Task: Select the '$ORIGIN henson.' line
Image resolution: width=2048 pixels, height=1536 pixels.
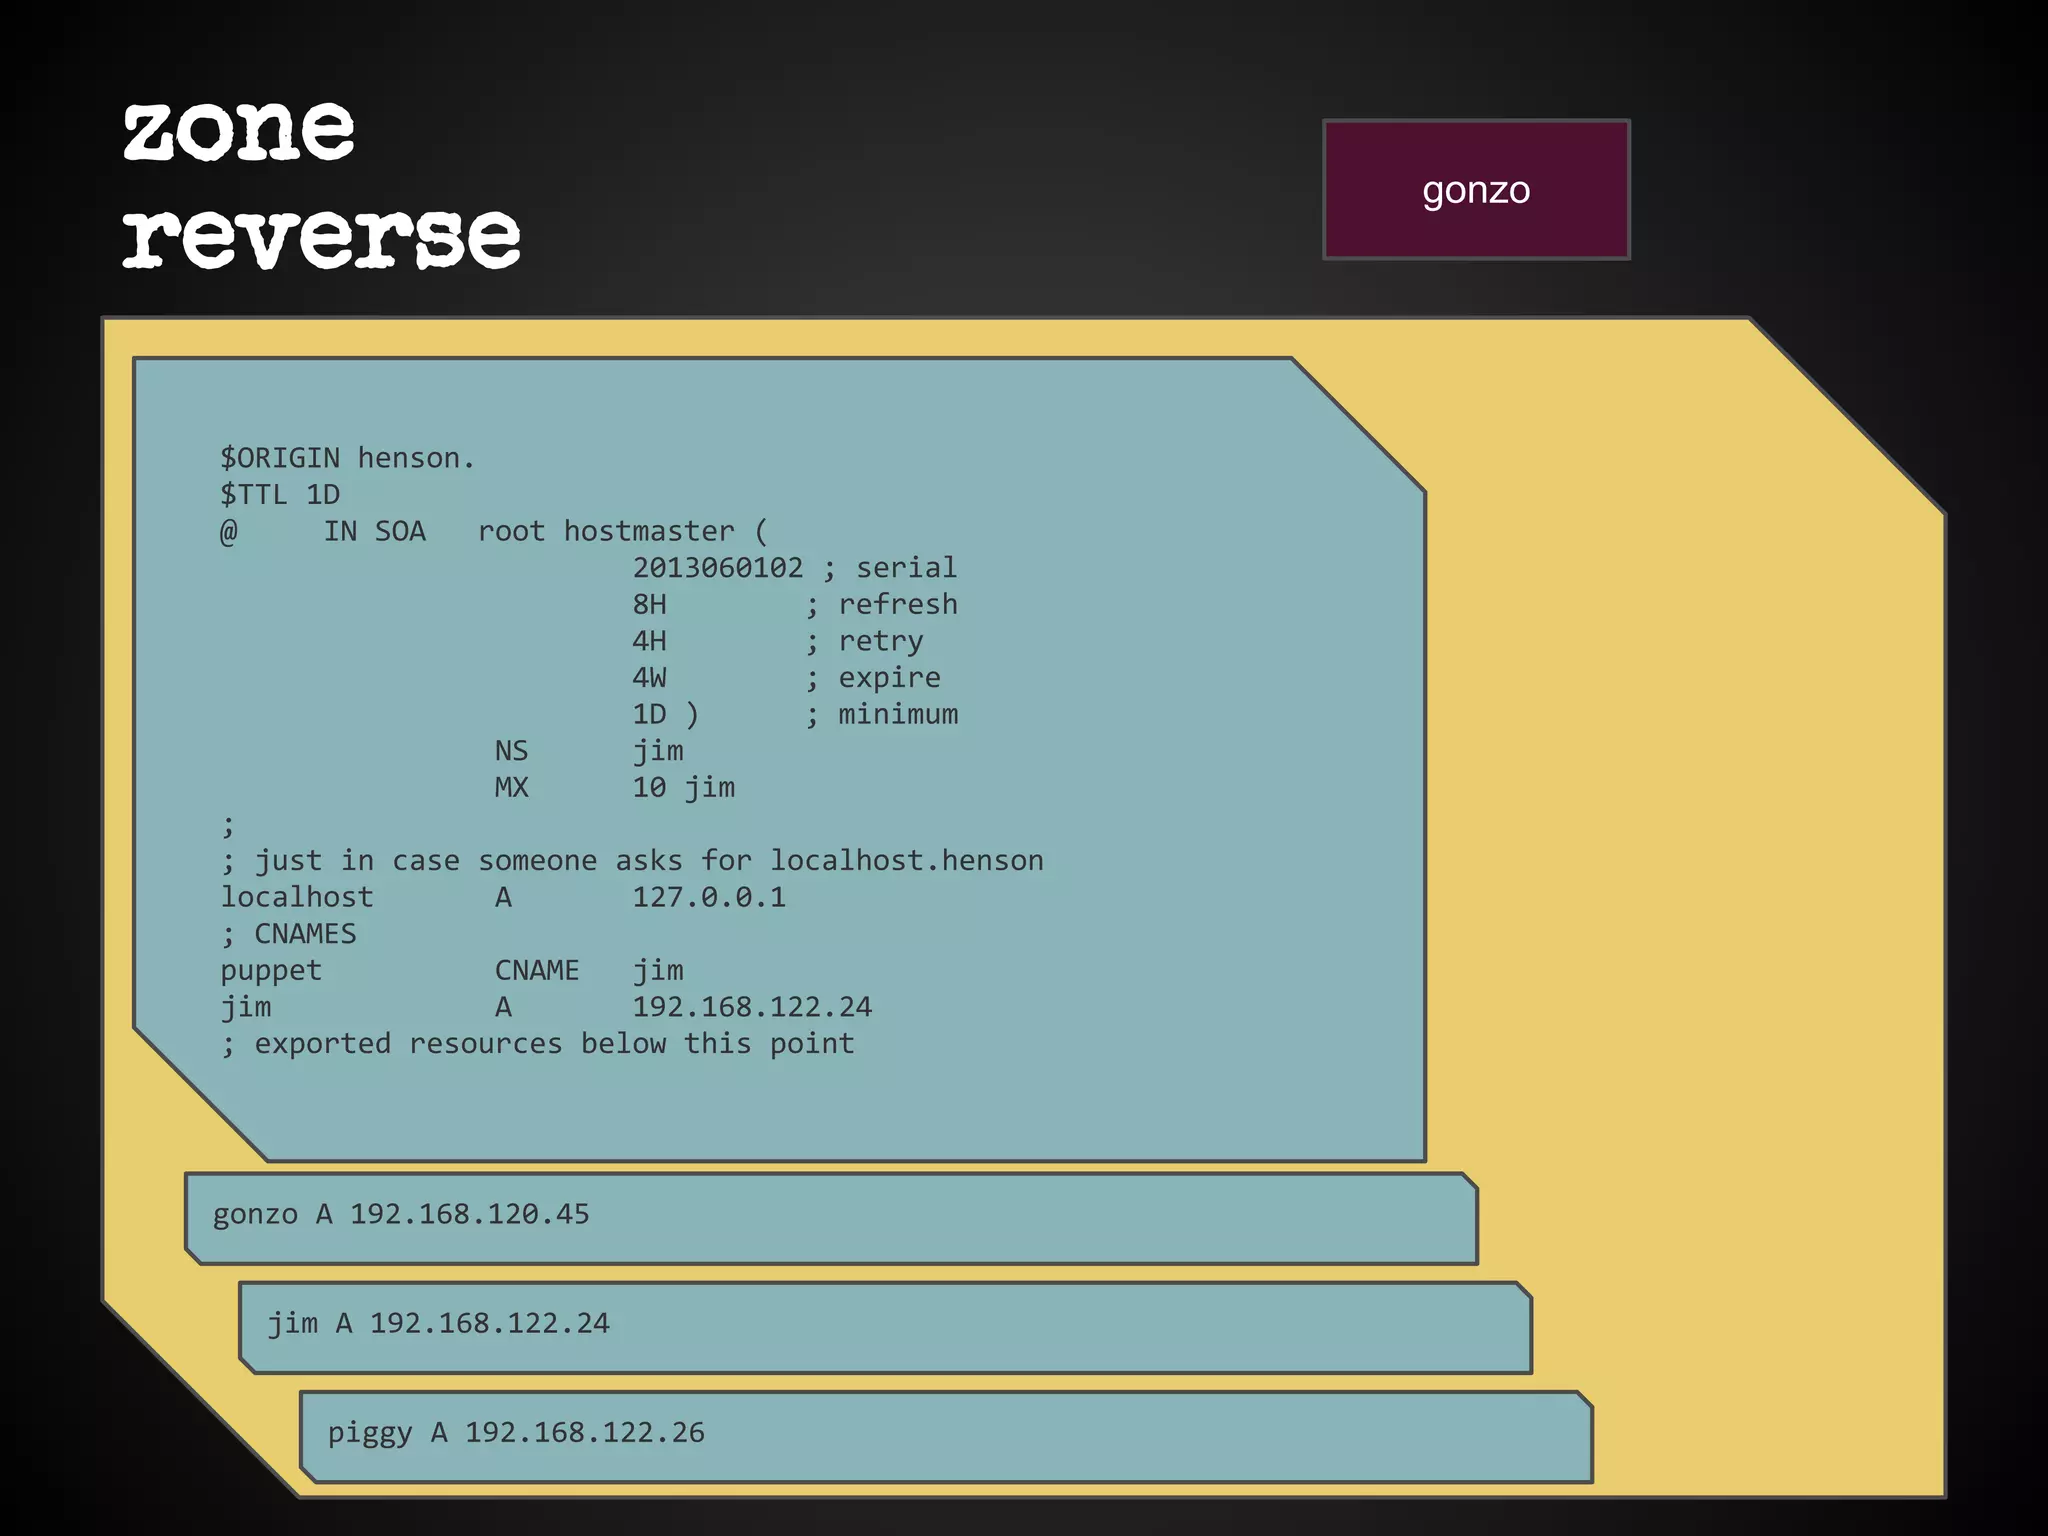Action: point(347,458)
